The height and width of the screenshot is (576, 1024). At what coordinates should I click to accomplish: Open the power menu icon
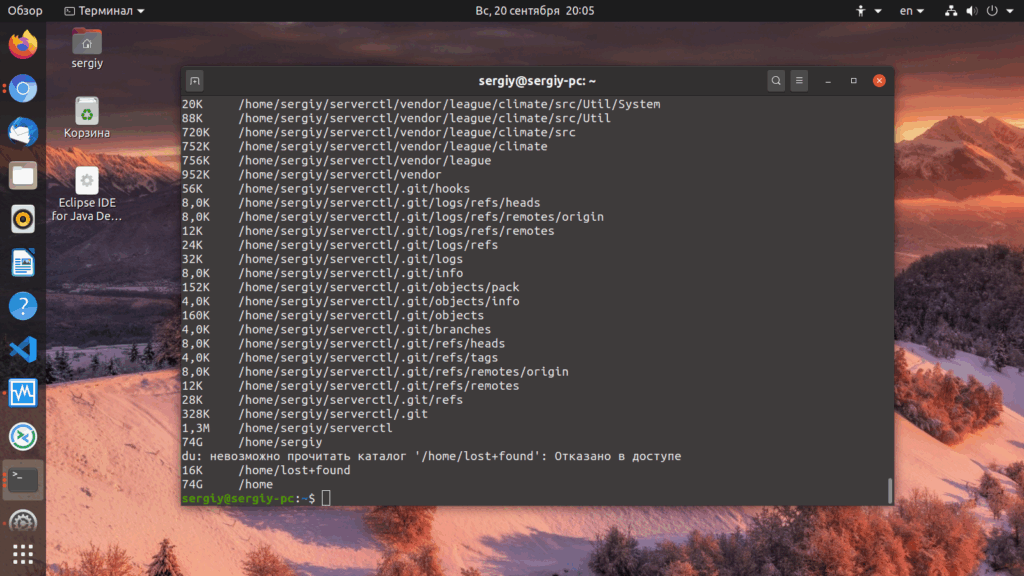click(x=992, y=10)
